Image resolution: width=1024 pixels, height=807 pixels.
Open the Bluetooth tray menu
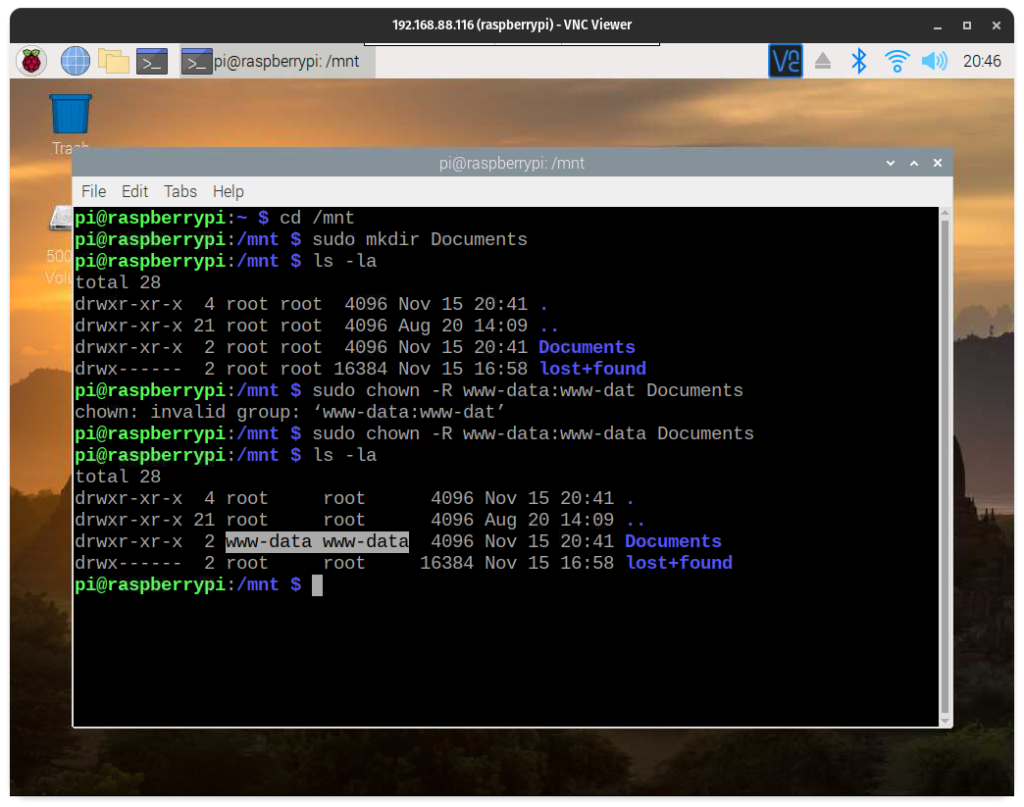(858, 61)
